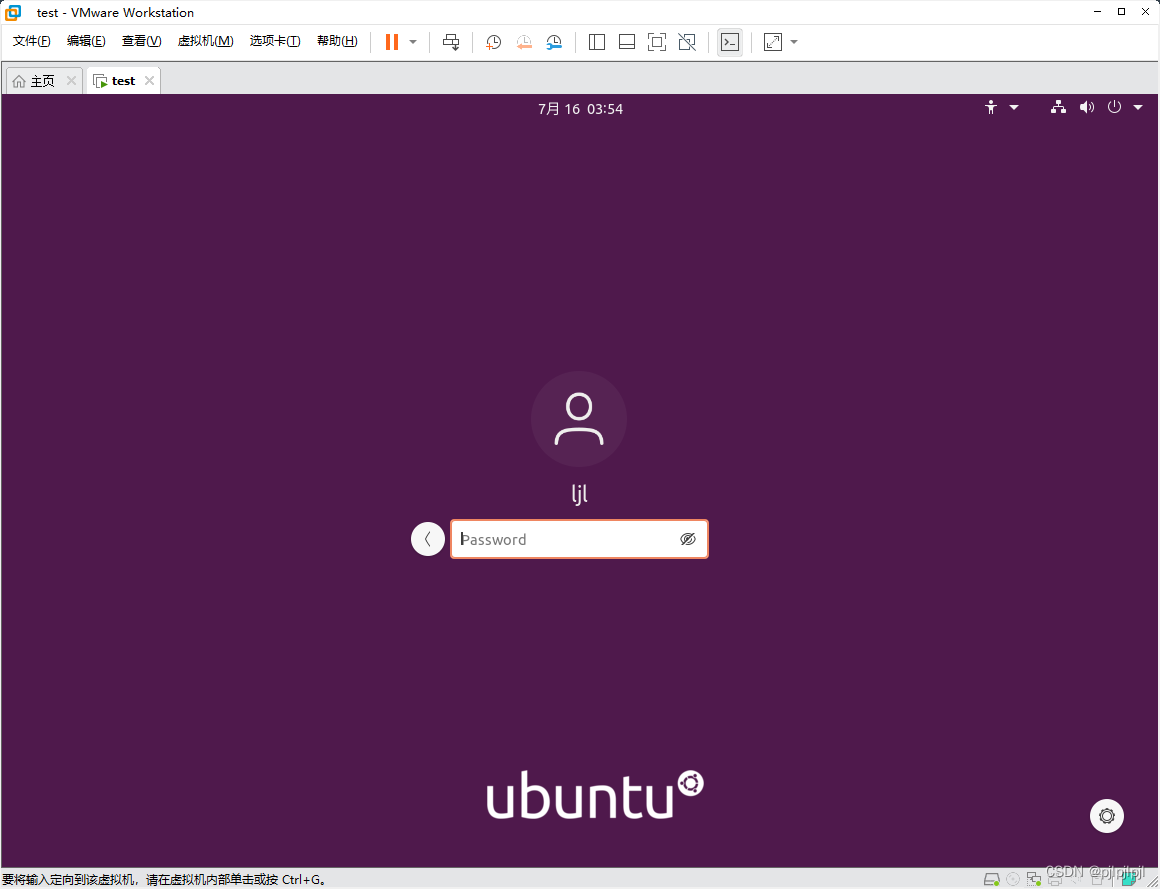This screenshot has height=889, width=1160.
Task: Click the Ubuntu network status icon
Action: pos(1059,107)
